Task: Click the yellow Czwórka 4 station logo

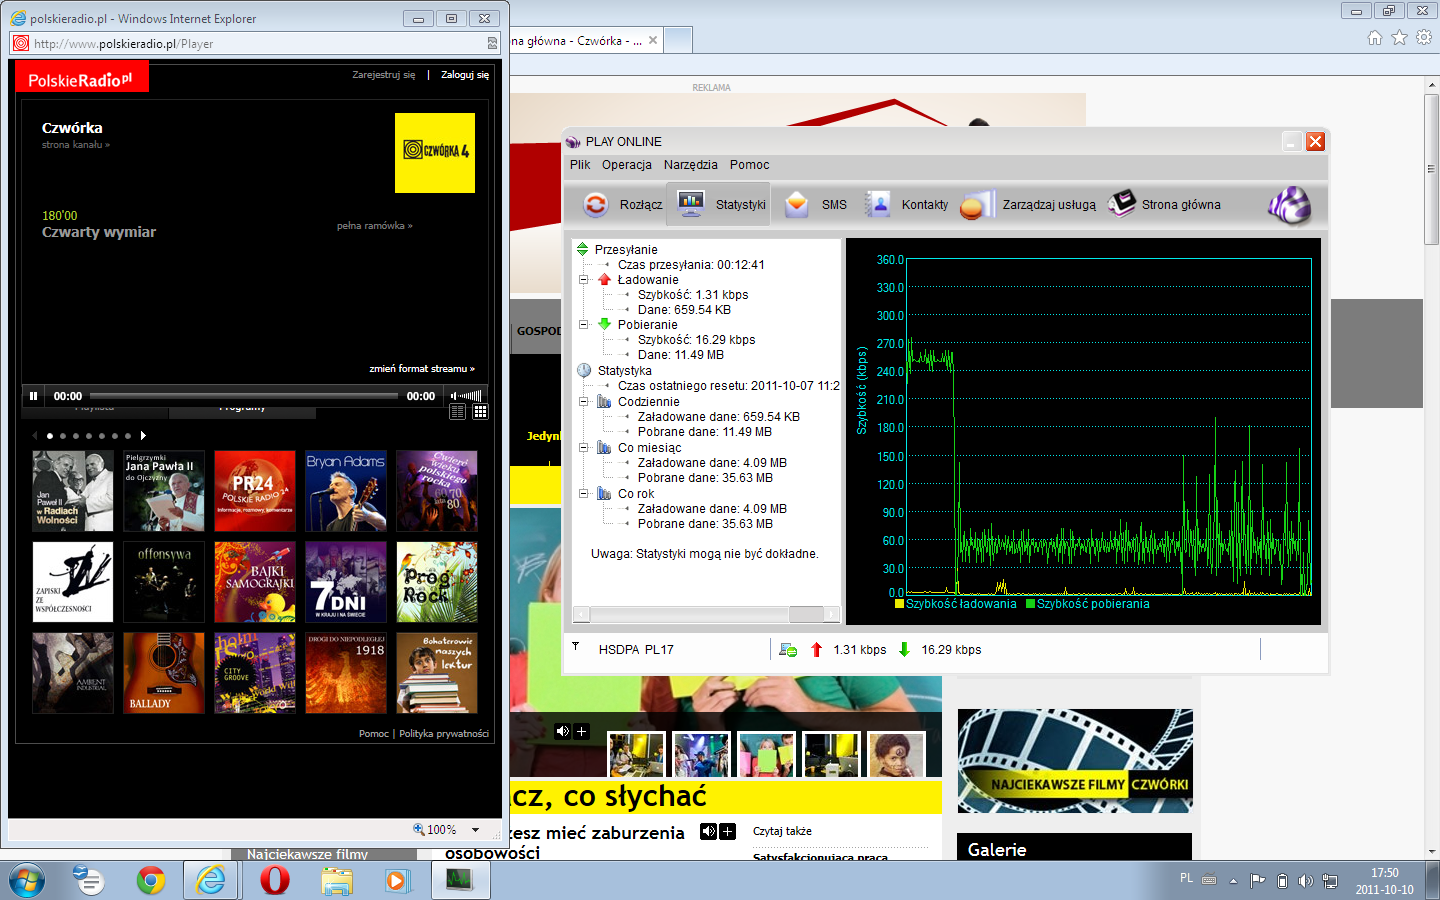Action: pos(435,152)
